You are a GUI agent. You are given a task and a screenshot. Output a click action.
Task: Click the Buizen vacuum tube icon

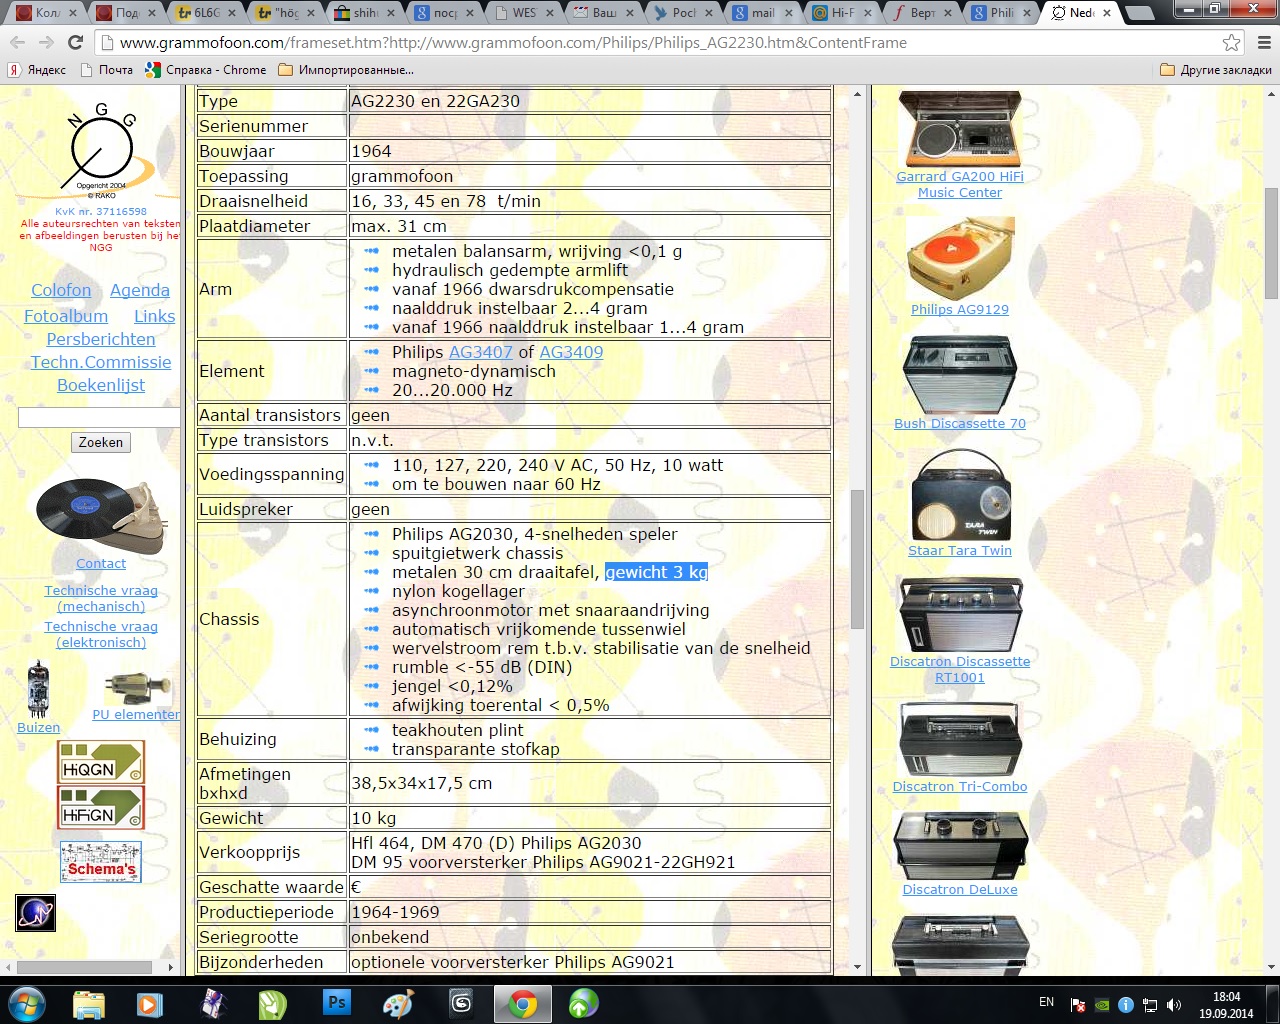pyautogui.click(x=38, y=690)
